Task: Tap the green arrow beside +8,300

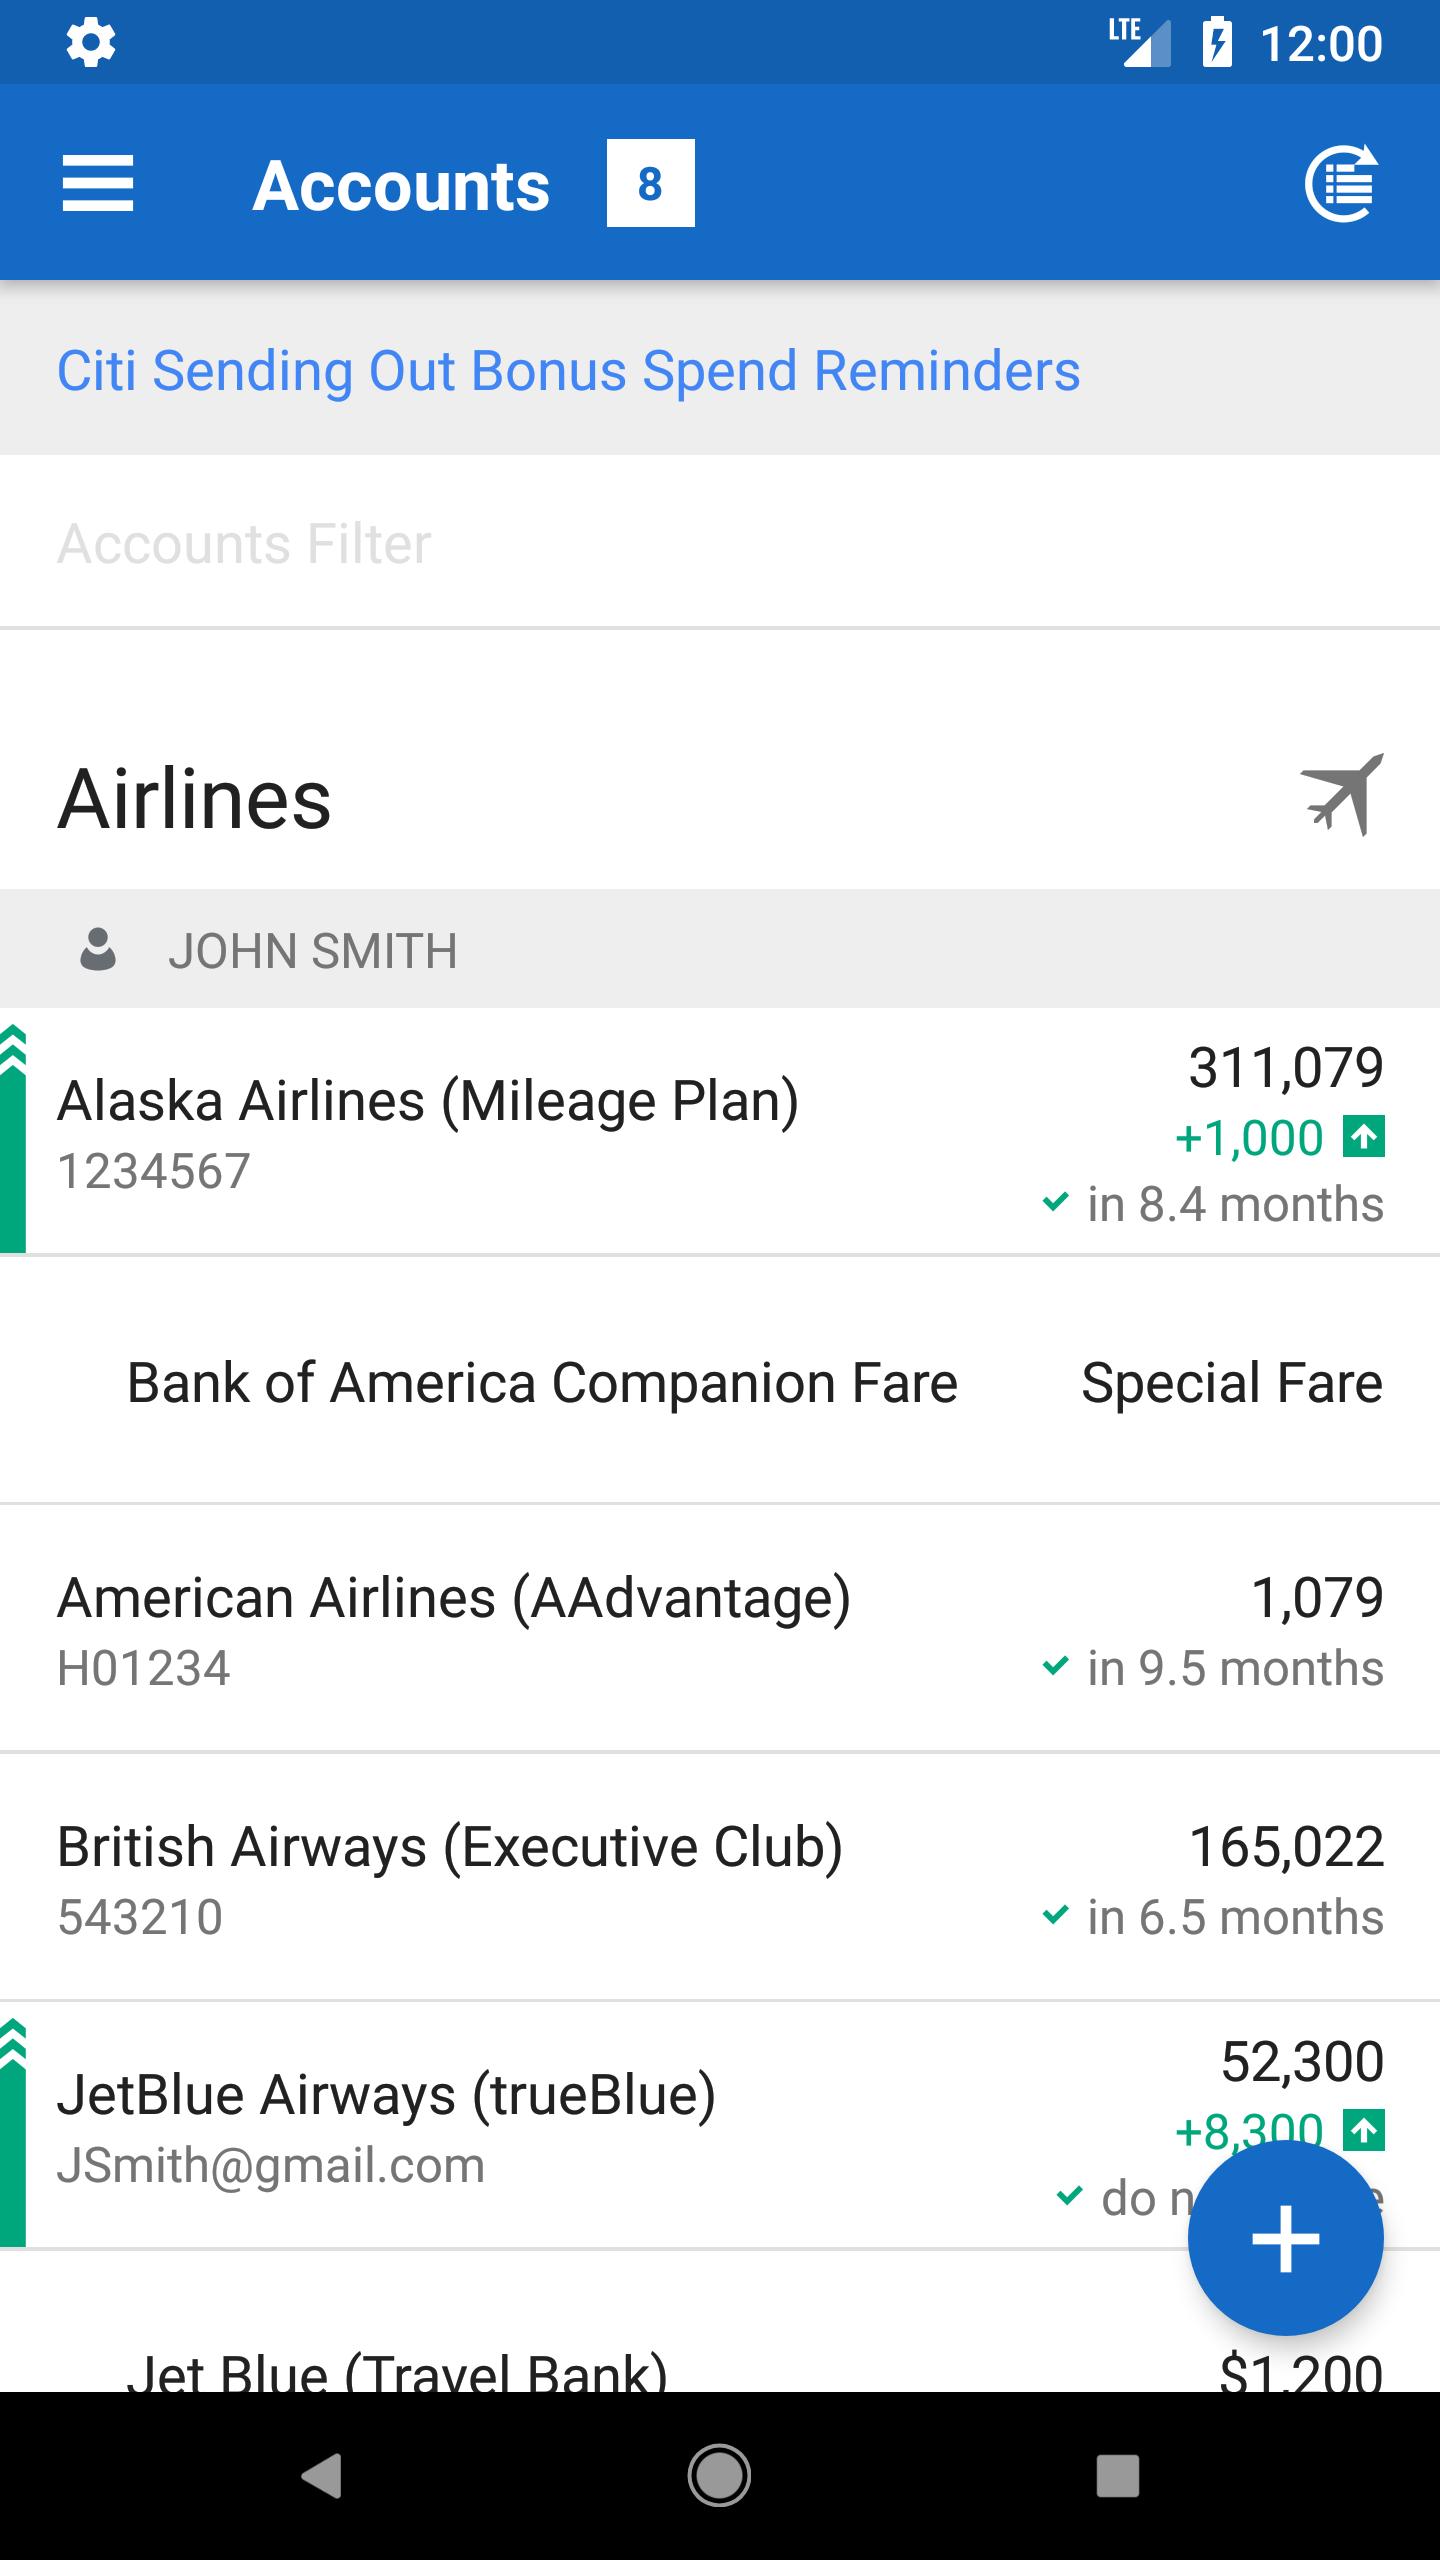Action: (x=1364, y=2130)
